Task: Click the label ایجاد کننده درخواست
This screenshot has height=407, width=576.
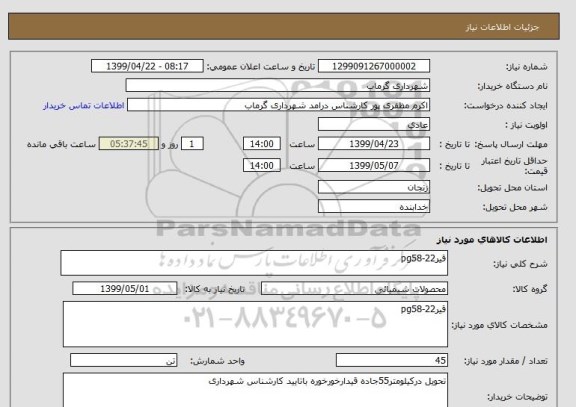Action: click(506, 106)
